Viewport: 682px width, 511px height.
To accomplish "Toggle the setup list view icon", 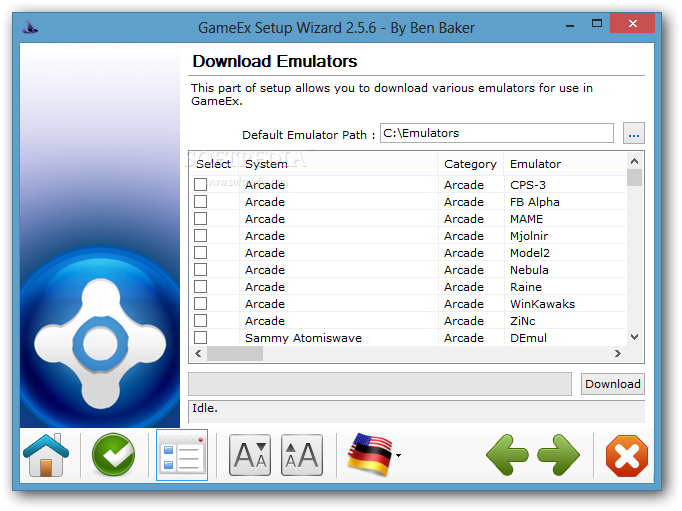I will 182,455.
